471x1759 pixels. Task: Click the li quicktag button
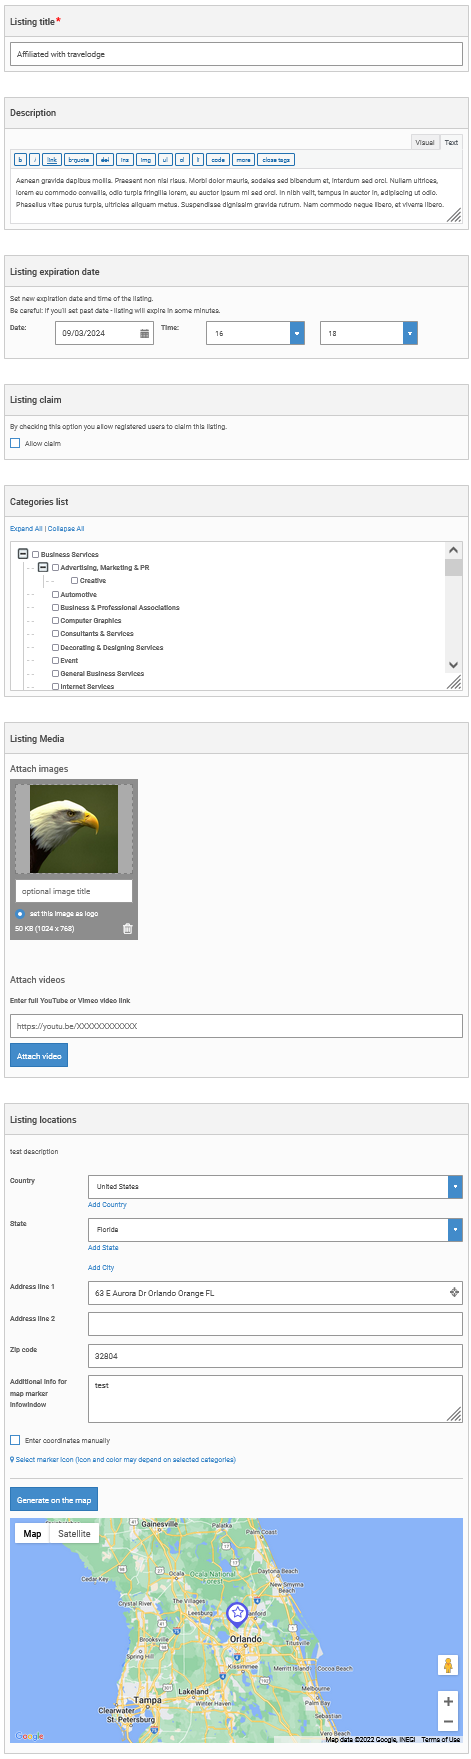(198, 160)
